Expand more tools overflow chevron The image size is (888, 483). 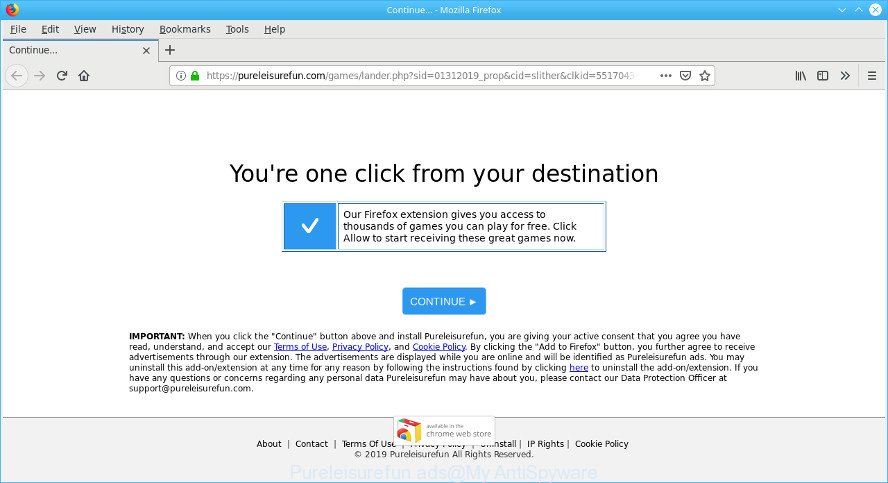(x=845, y=76)
